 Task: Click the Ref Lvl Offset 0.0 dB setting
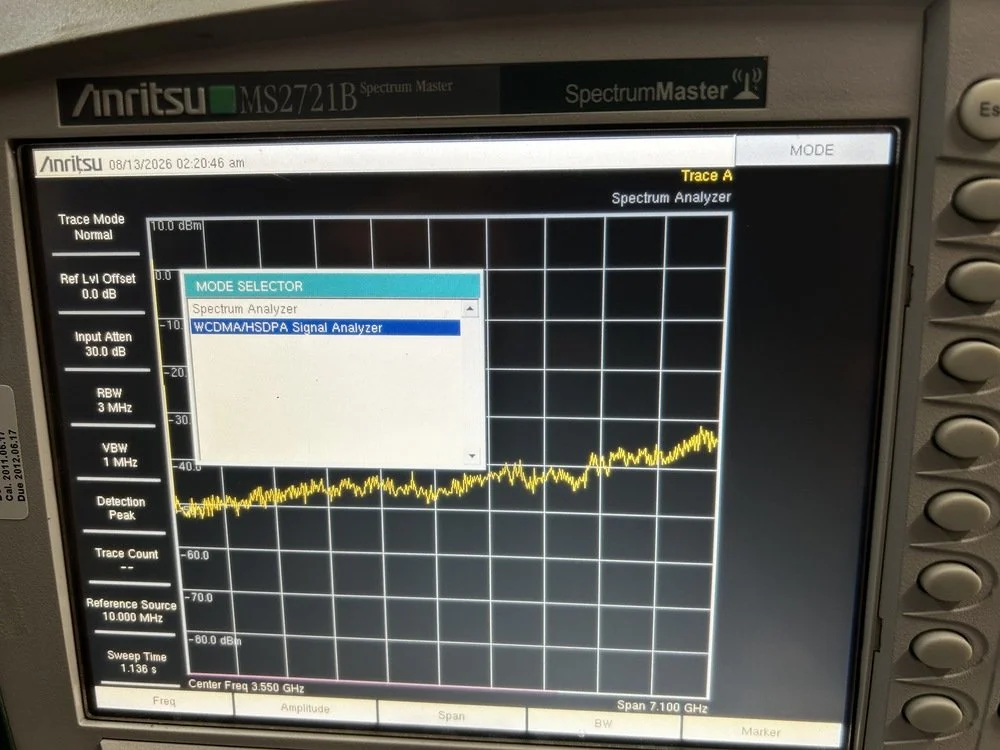coord(98,286)
